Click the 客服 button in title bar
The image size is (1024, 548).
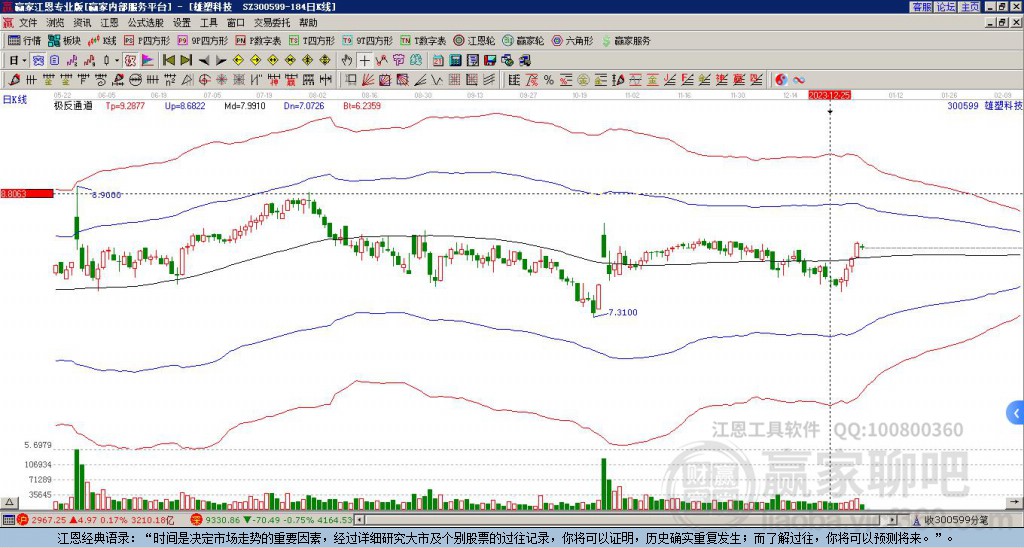click(921, 7)
